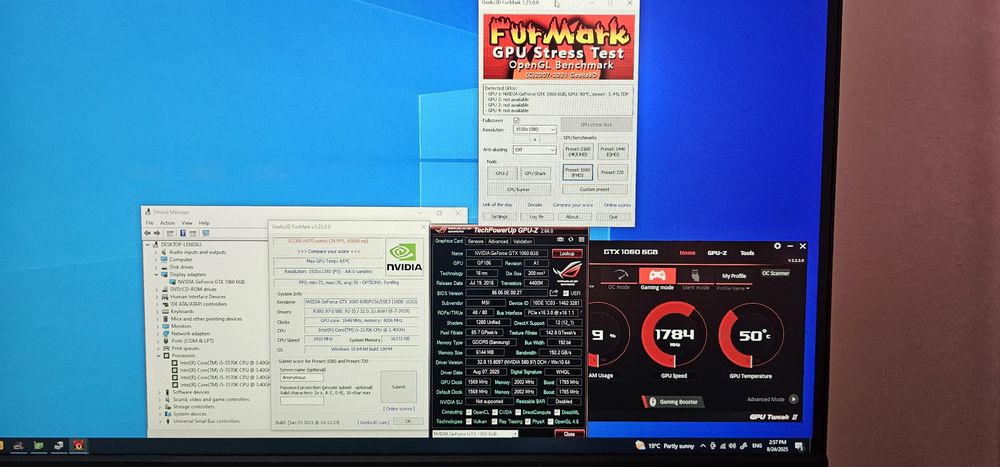Open notification center icon in taskbar
This screenshot has width=1000, height=467.
(x=799, y=445)
